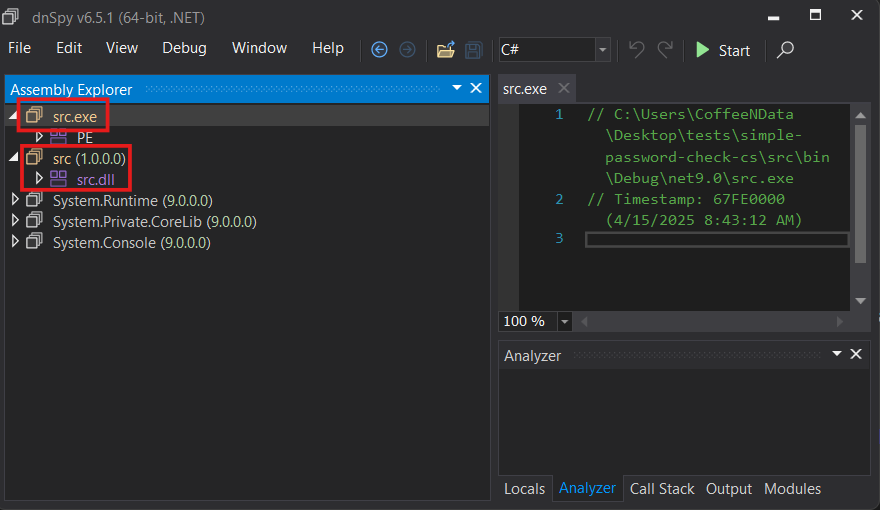Switch to the Output tab

pos(728,489)
